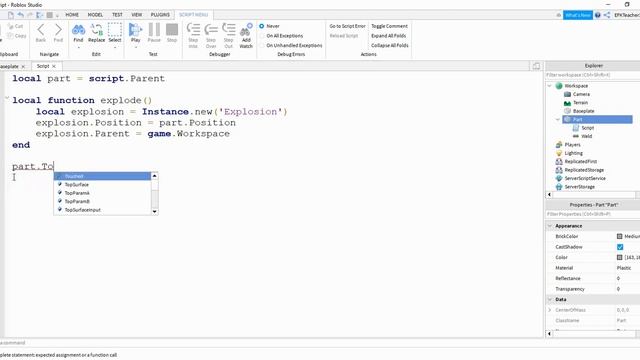640x360 pixels.
Task: Select the Weld object in Explorer
Action: [586, 136]
